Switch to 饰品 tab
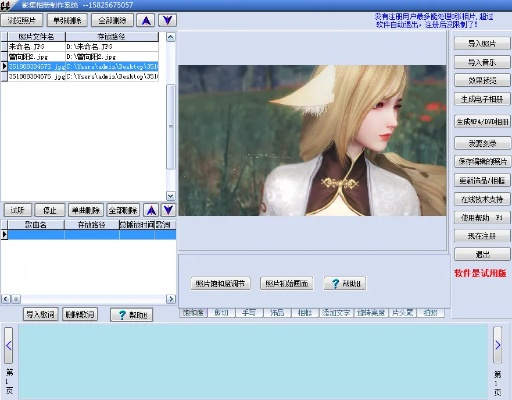This screenshot has height=400, width=512. click(x=277, y=313)
